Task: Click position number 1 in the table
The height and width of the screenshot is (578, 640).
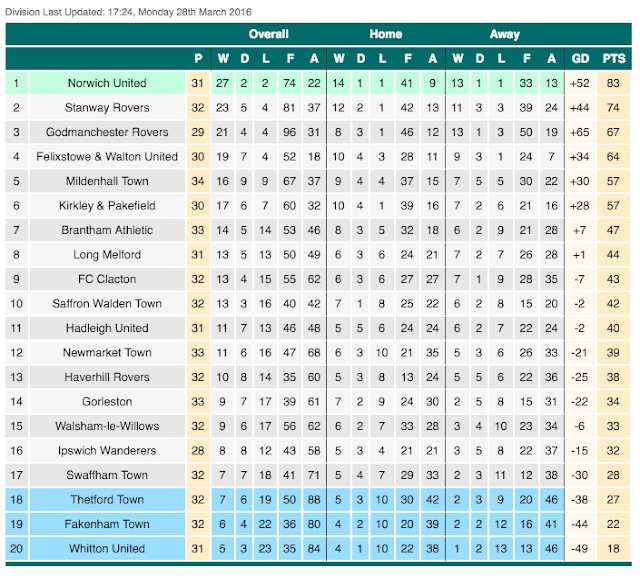Action: pyautogui.click(x=16, y=83)
